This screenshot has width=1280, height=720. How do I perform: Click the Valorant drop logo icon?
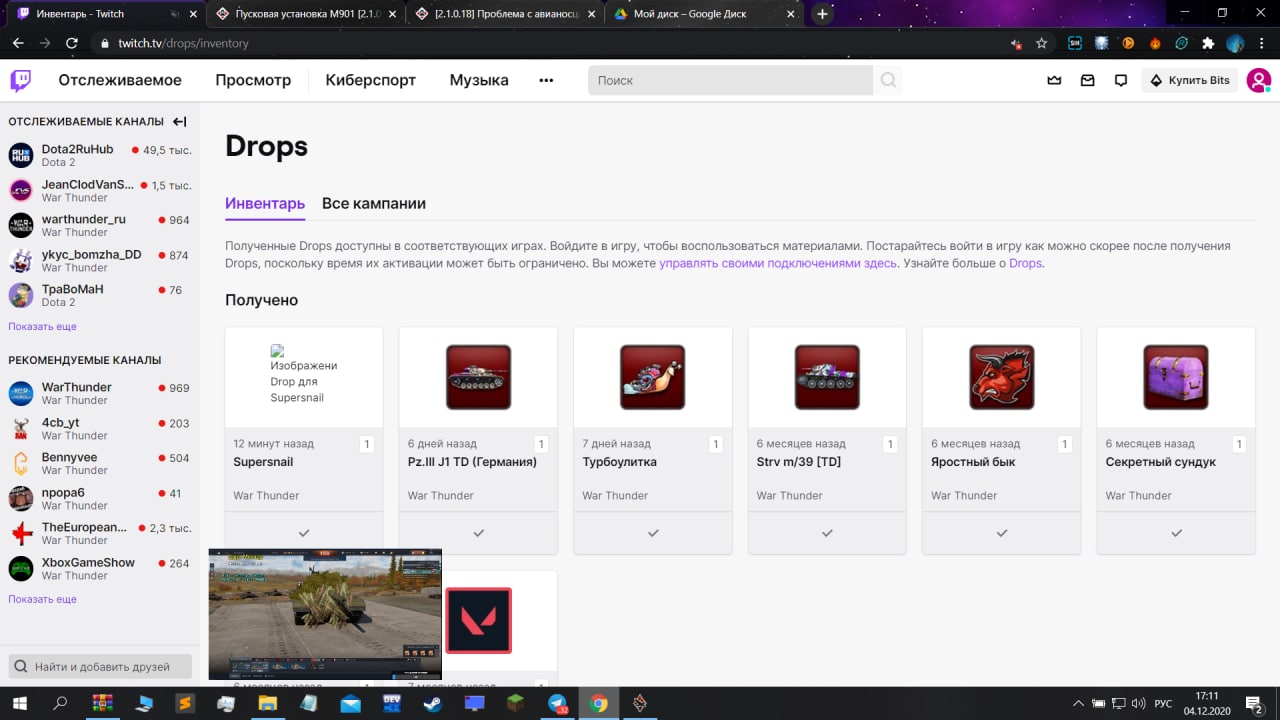(x=478, y=620)
